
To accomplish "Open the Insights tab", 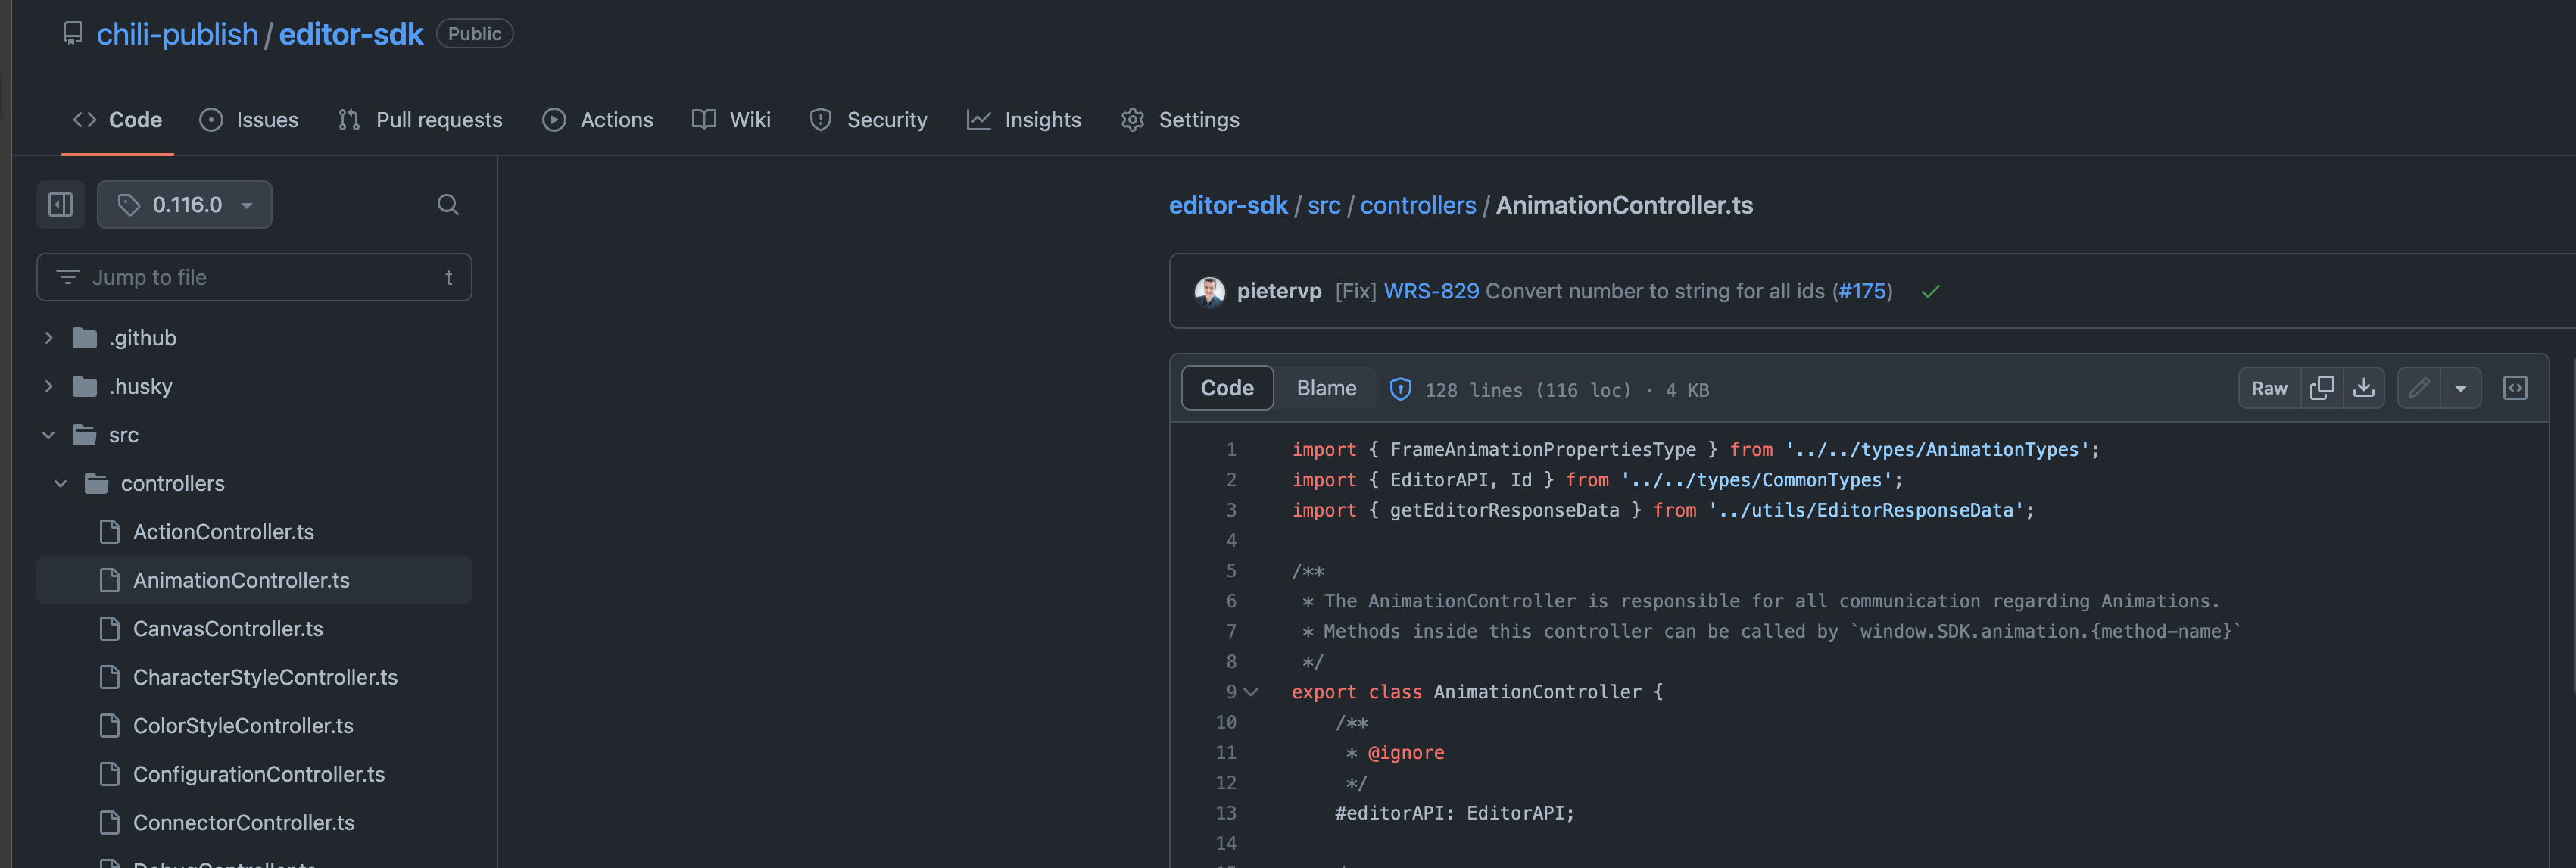I will pos(1042,119).
